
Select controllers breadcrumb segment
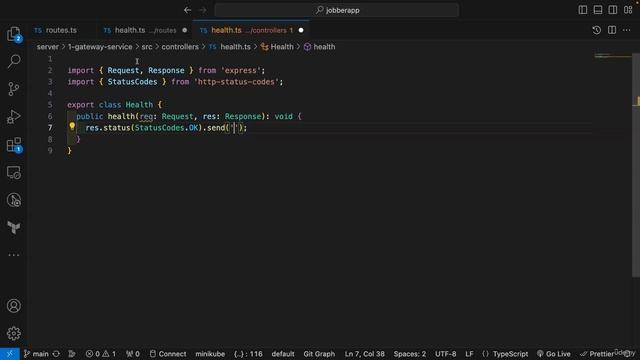180,47
